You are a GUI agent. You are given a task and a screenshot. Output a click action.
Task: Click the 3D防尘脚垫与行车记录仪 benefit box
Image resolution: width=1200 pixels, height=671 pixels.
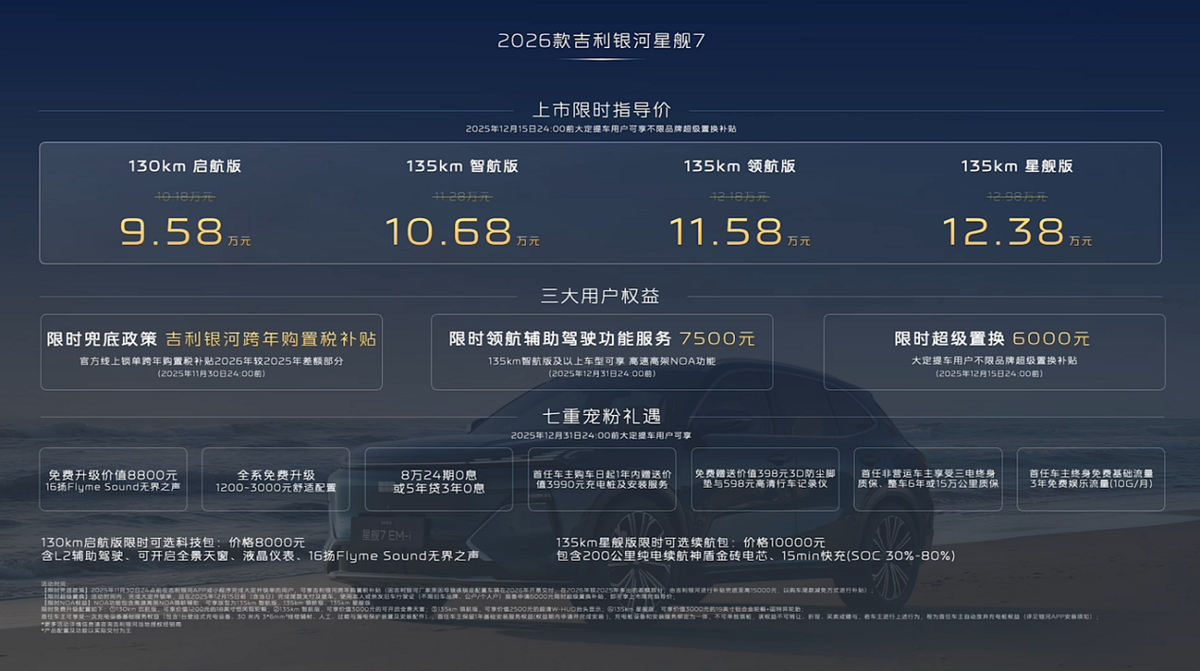pyautogui.click(x=764, y=480)
